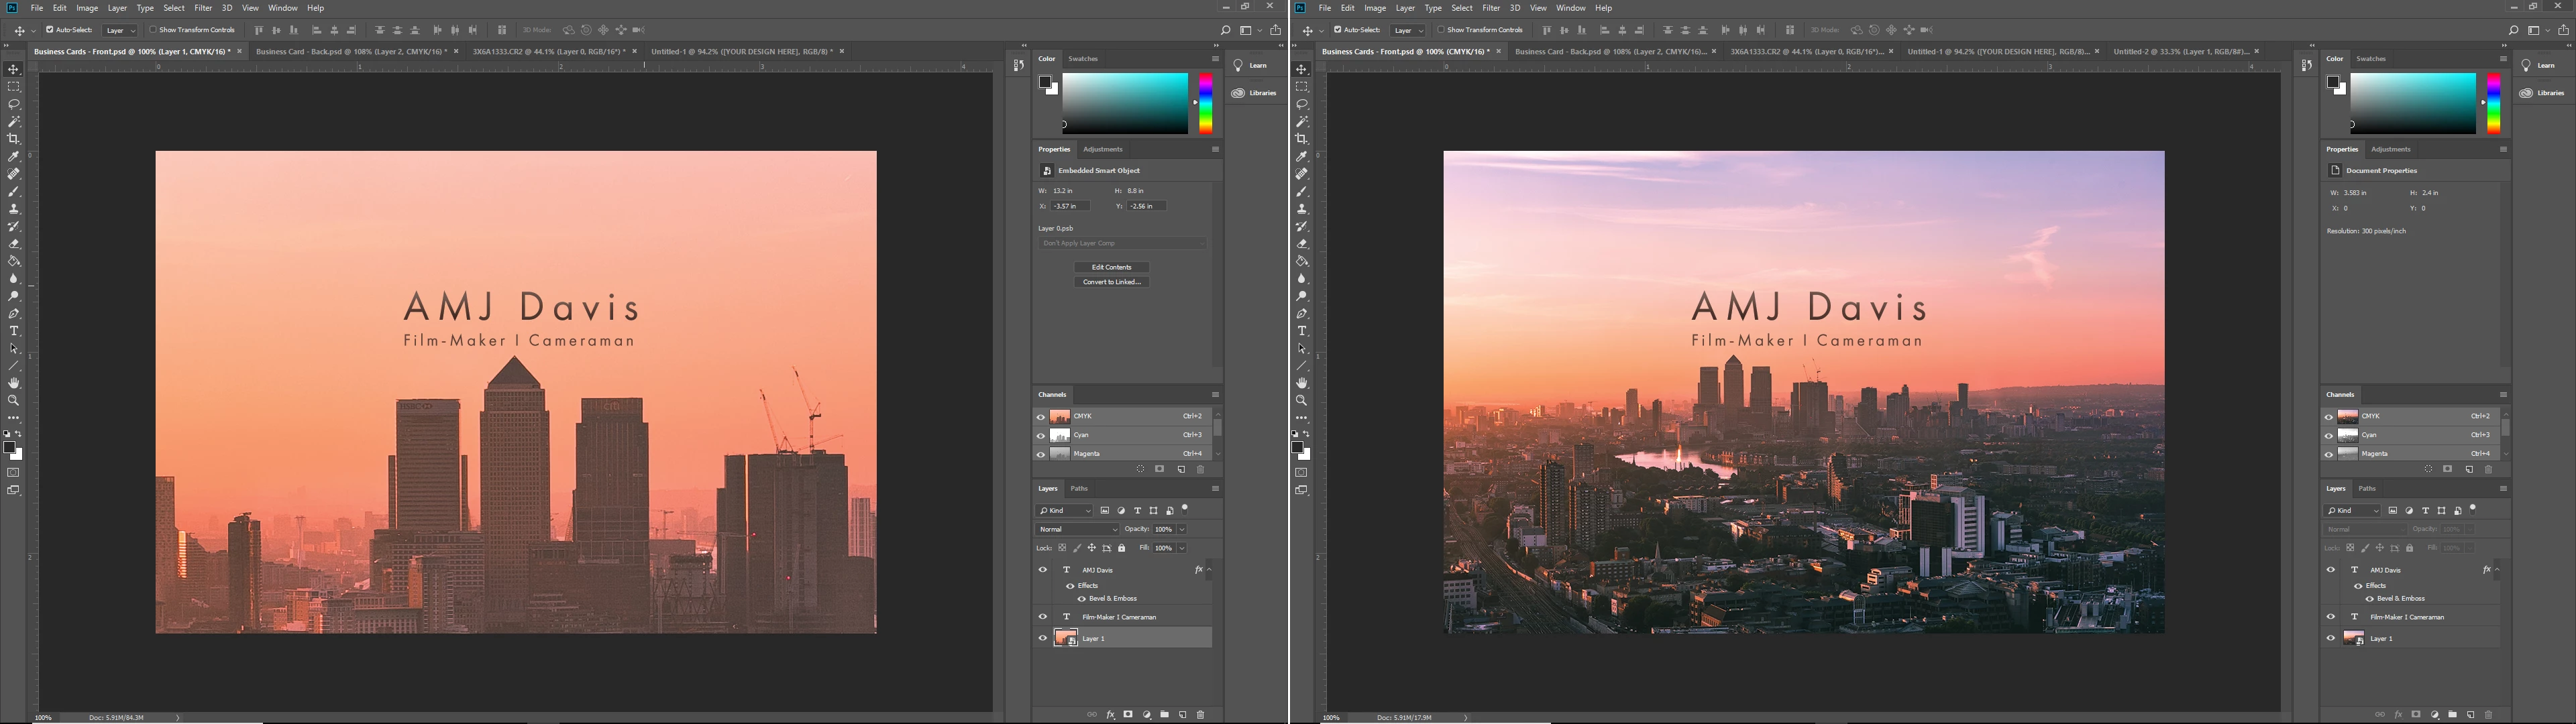Viewport: 2576px width, 724px height.
Task: Select the Crop tool in left window toolbar
Action: tap(14, 139)
